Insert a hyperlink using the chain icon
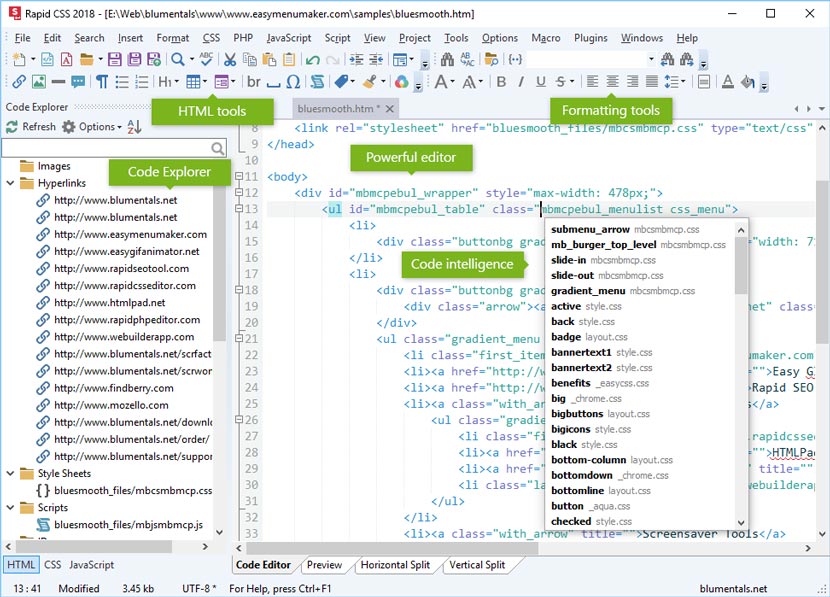Image resolution: width=830 pixels, height=597 pixels. [21, 82]
